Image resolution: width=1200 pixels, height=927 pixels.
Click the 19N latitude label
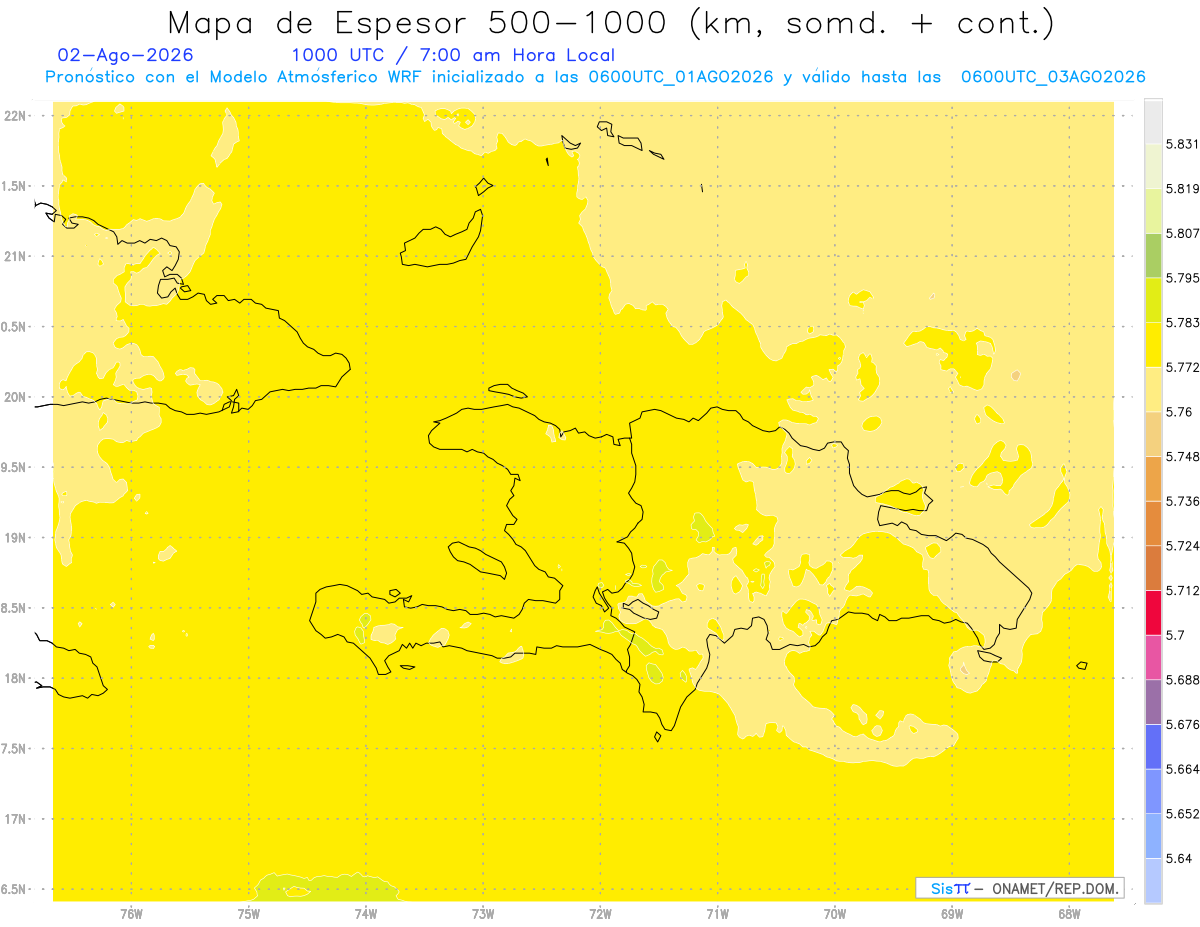pos(15,537)
